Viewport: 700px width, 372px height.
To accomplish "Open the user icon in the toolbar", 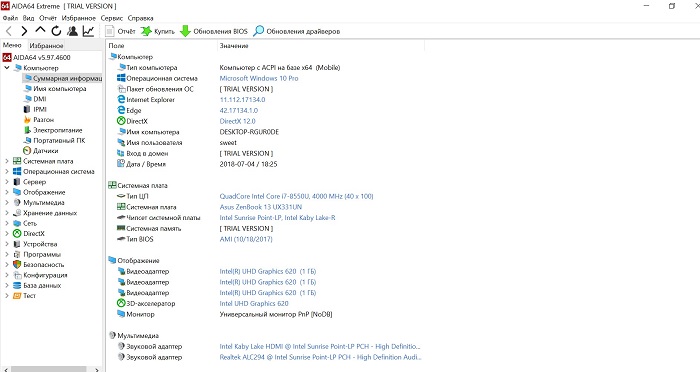I will click(x=72, y=31).
